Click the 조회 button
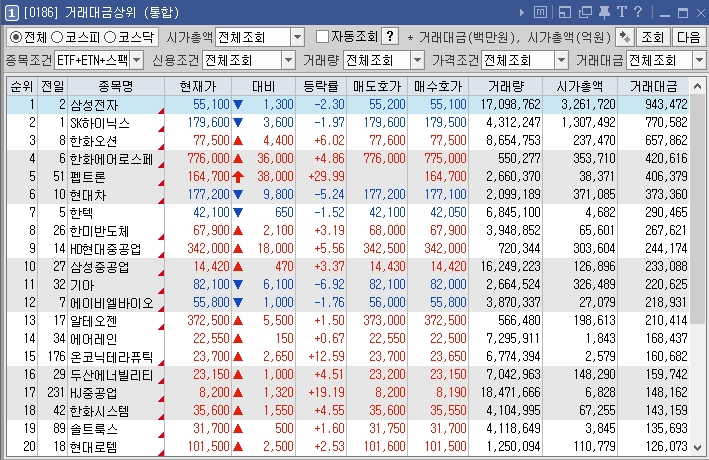This screenshot has height=460, width=709. (x=652, y=37)
